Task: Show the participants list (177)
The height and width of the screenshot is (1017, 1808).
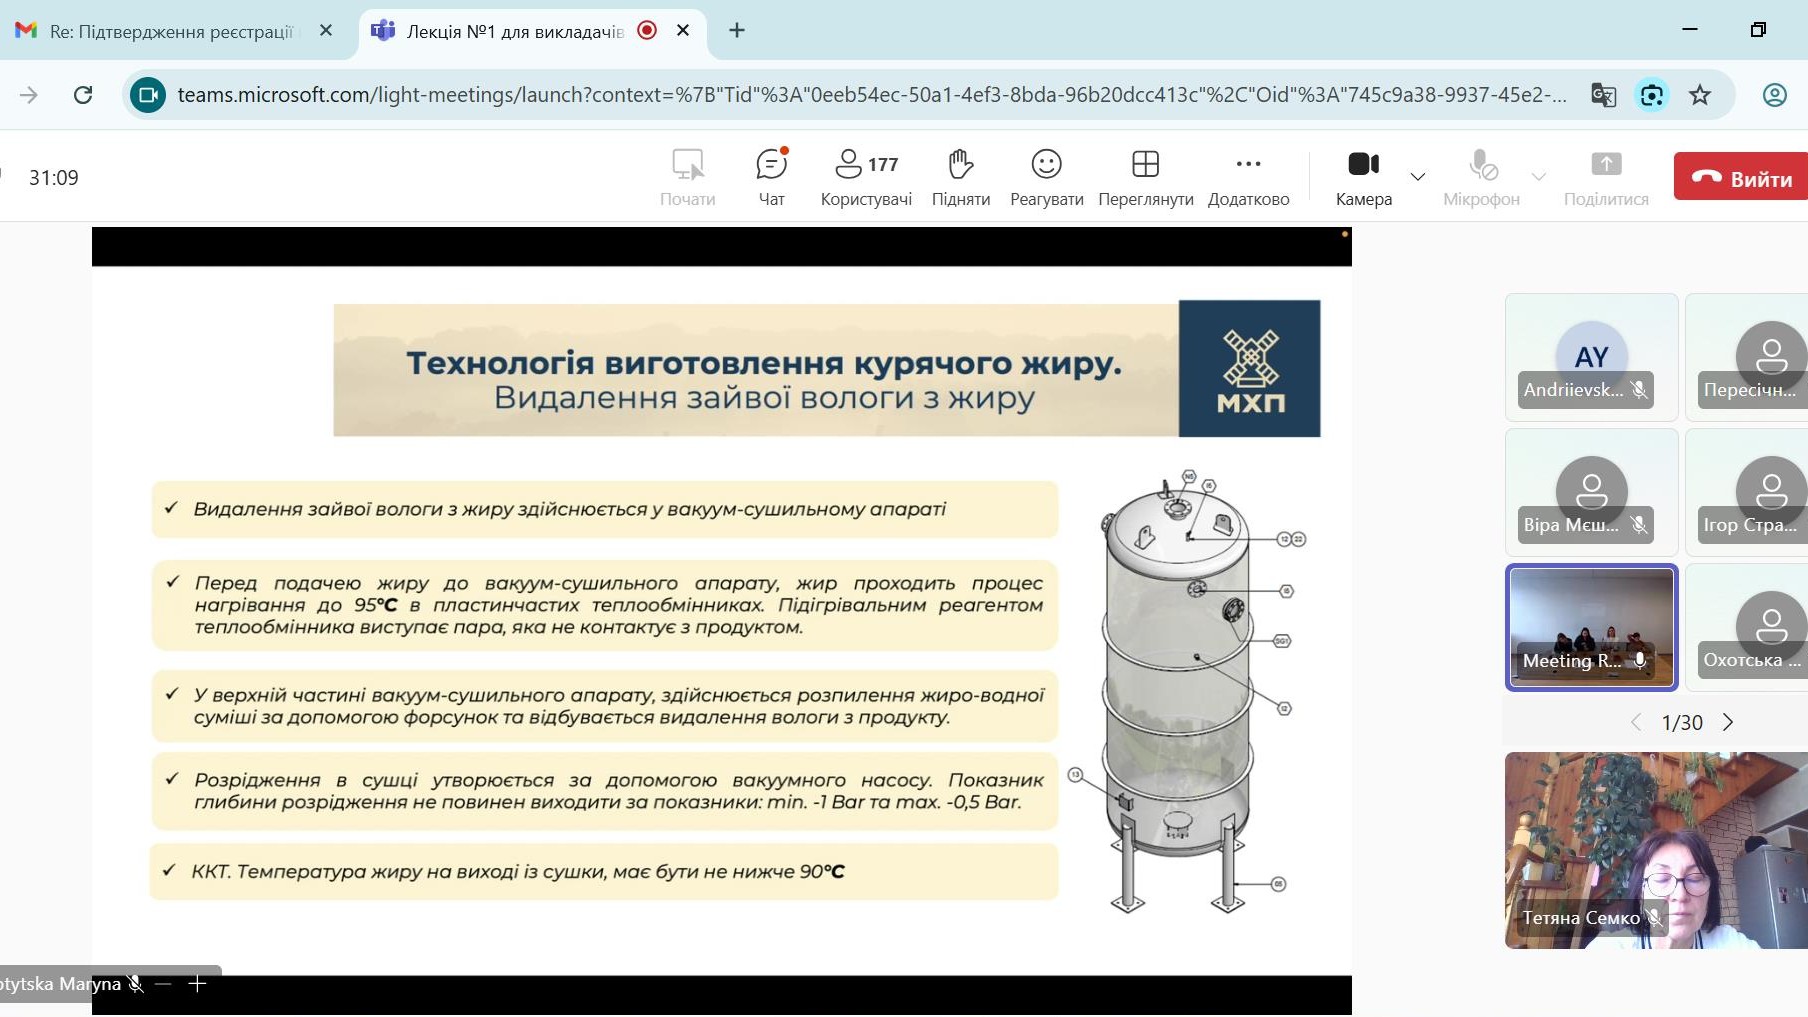Action: click(866, 176)
